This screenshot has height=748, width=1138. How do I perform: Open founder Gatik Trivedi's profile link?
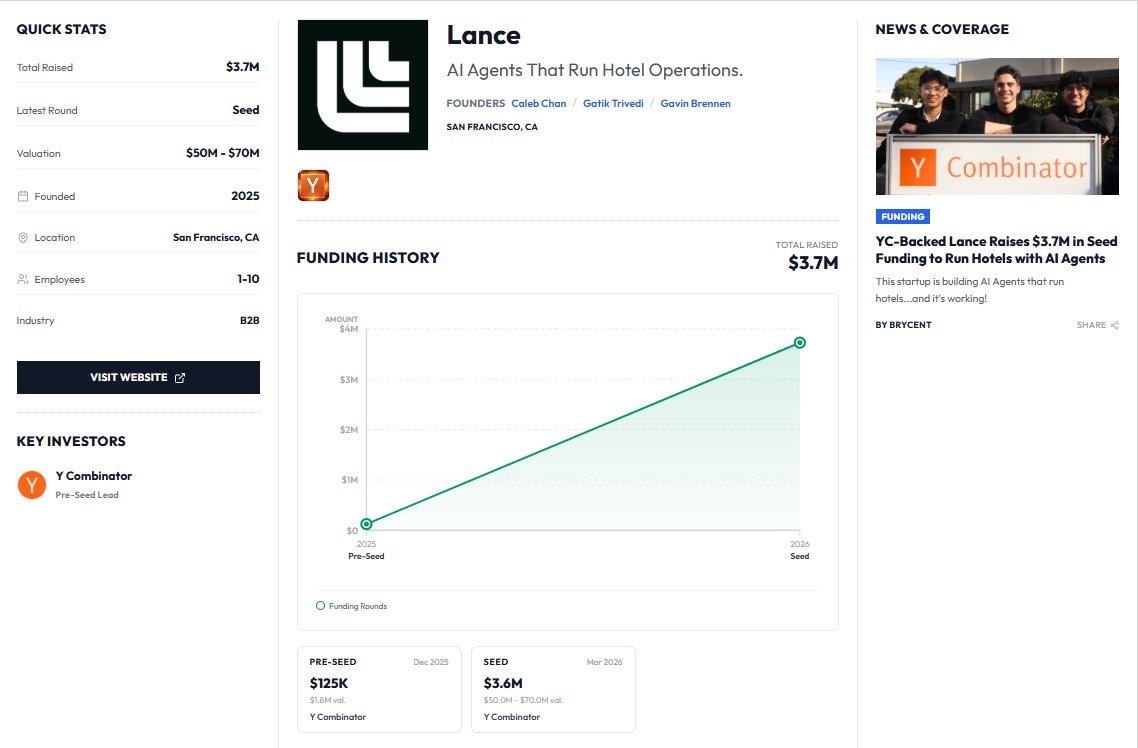tap(613, 103)
